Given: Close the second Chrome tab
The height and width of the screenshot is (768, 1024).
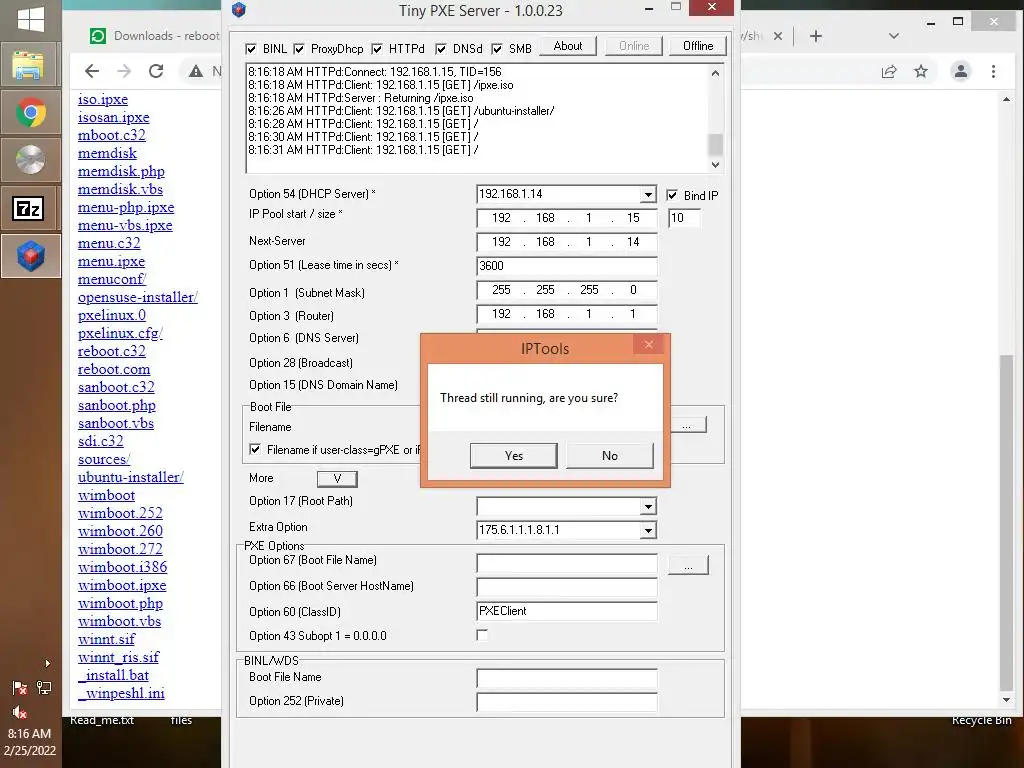Looking at the screenshot, I should (x=778, y=36).
